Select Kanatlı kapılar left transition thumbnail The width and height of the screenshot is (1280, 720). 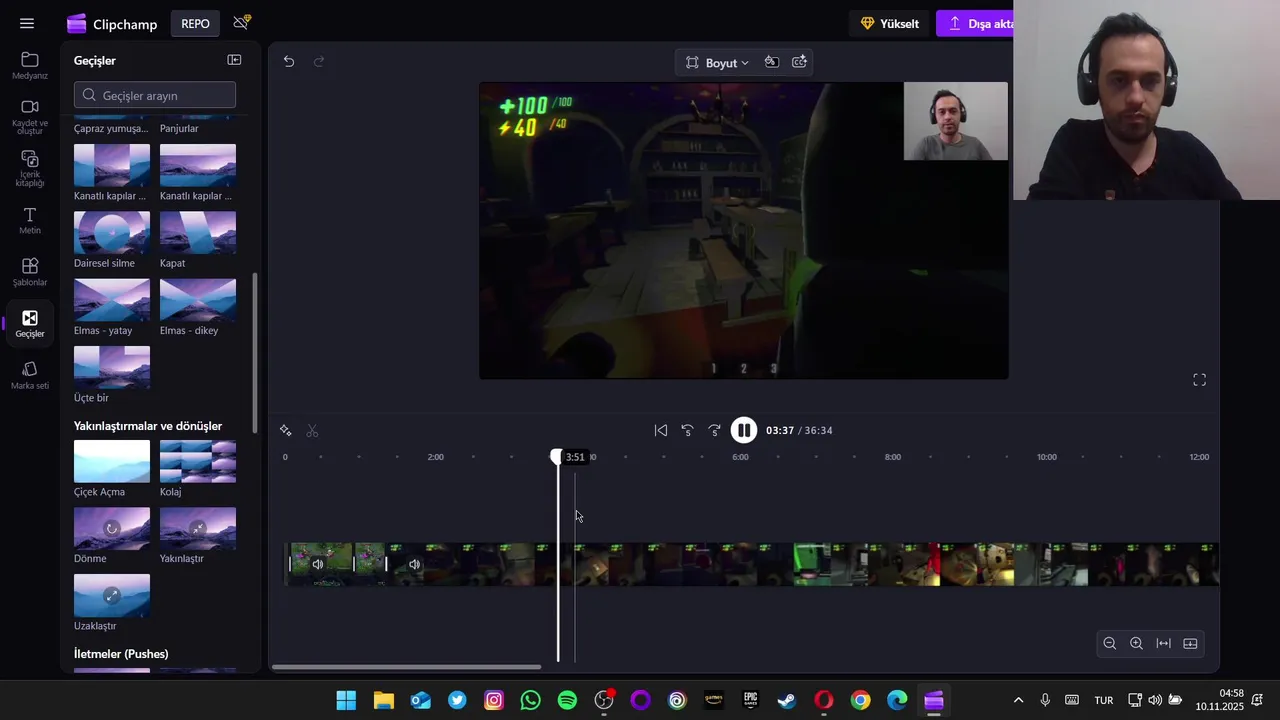click(112, 165)
